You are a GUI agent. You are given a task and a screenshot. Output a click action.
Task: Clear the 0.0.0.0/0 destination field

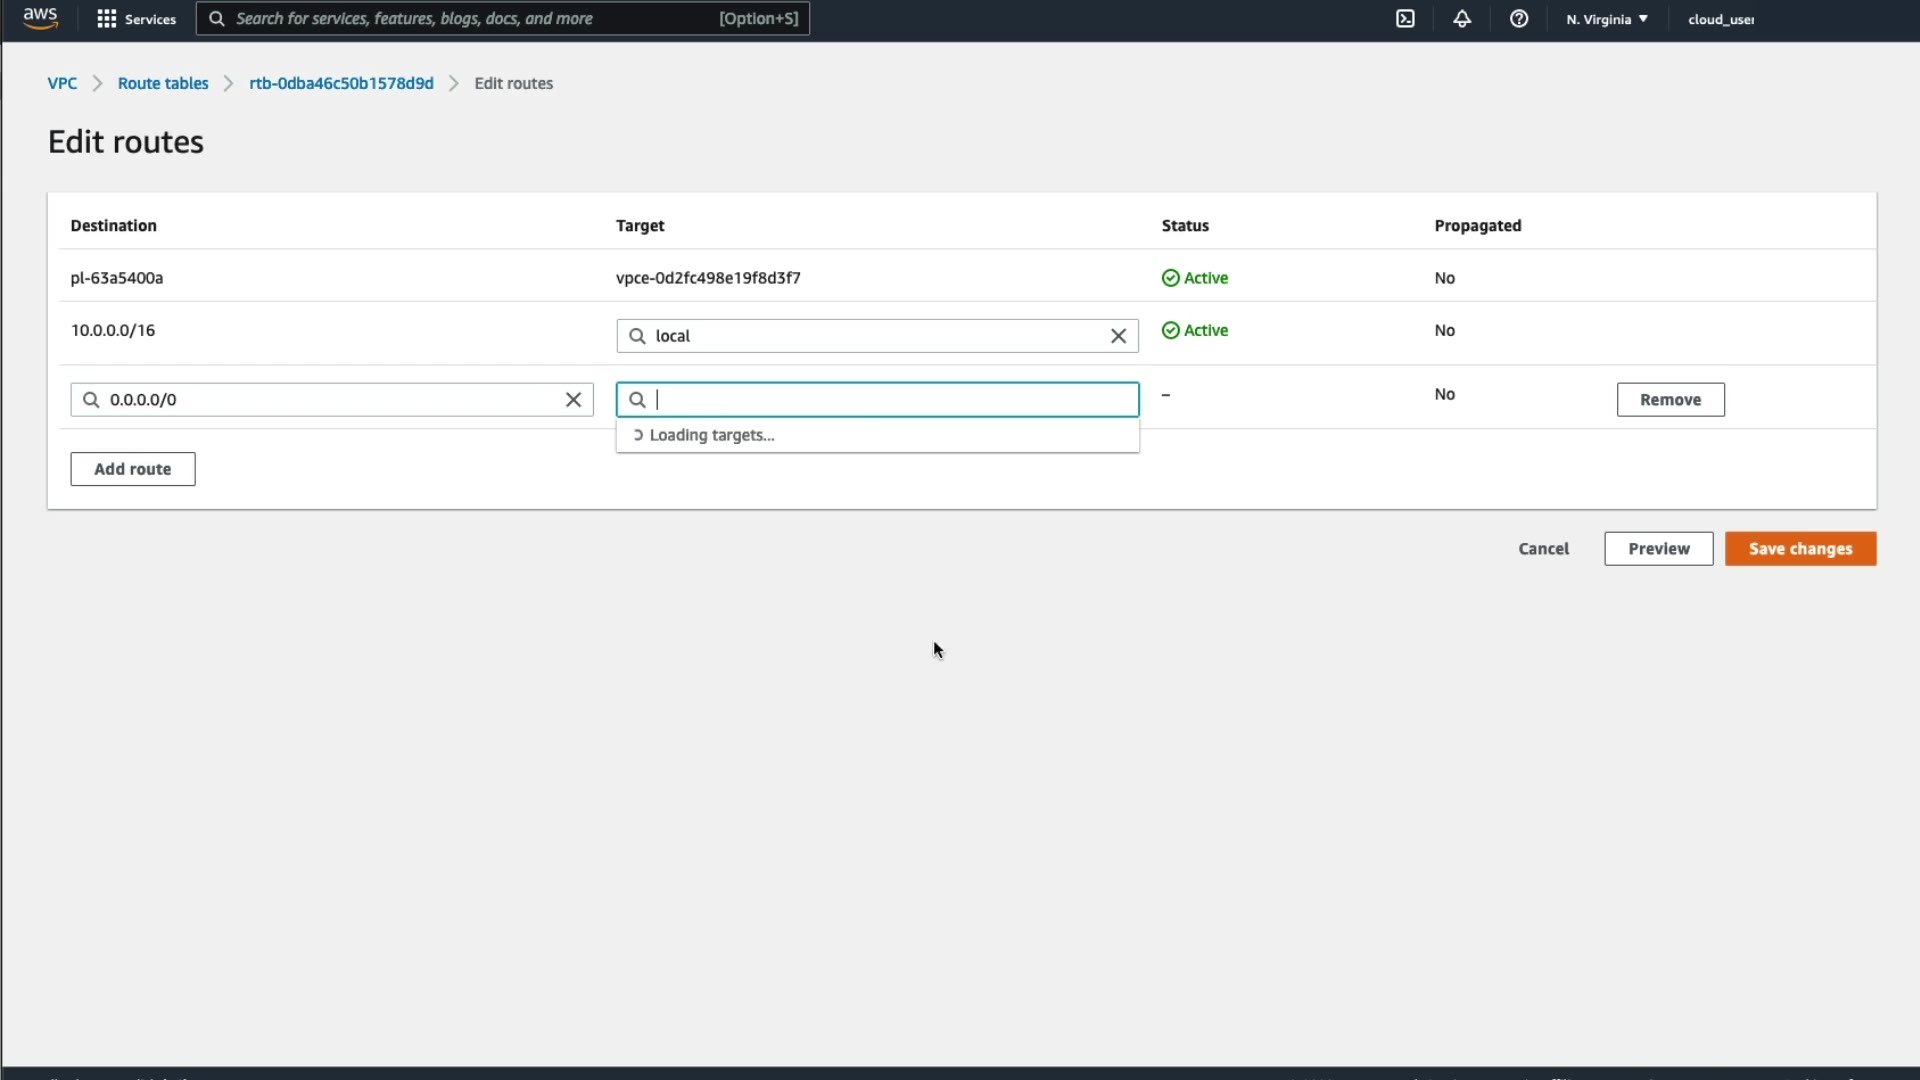click(573, 400)
